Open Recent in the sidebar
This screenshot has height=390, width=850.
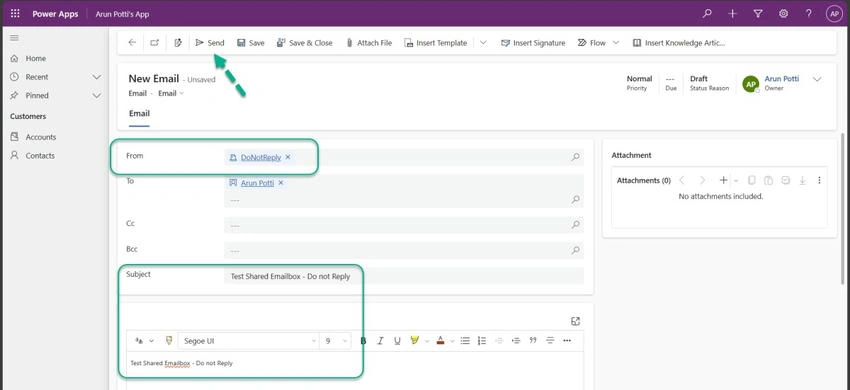click(x=37, y=77)
